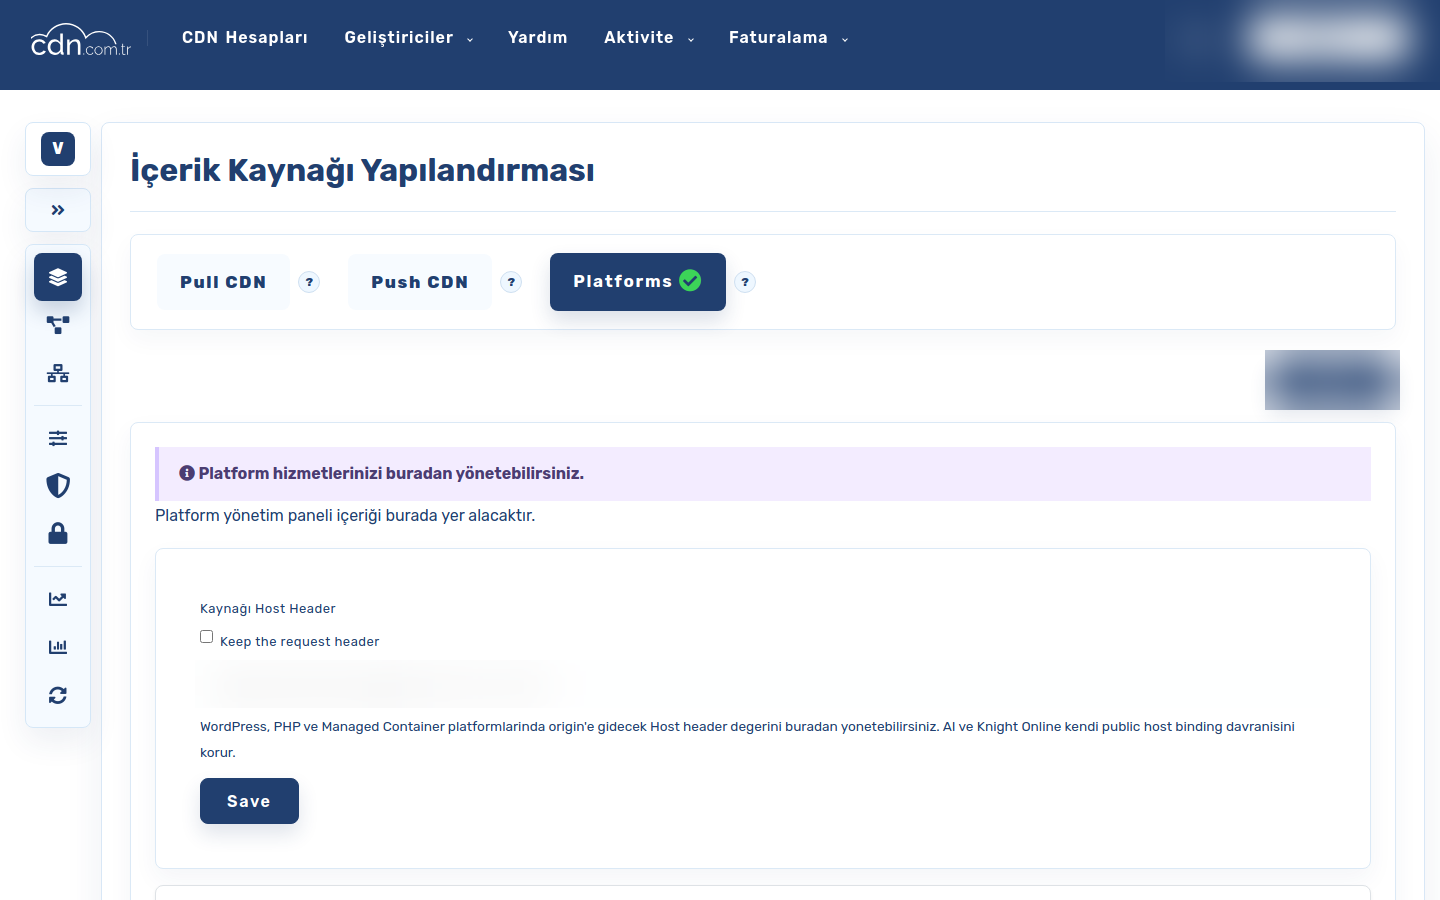Click the WordPress, PHP ve Managed Container help text
Screen dimensions: 1440x900
pos(747,739)
